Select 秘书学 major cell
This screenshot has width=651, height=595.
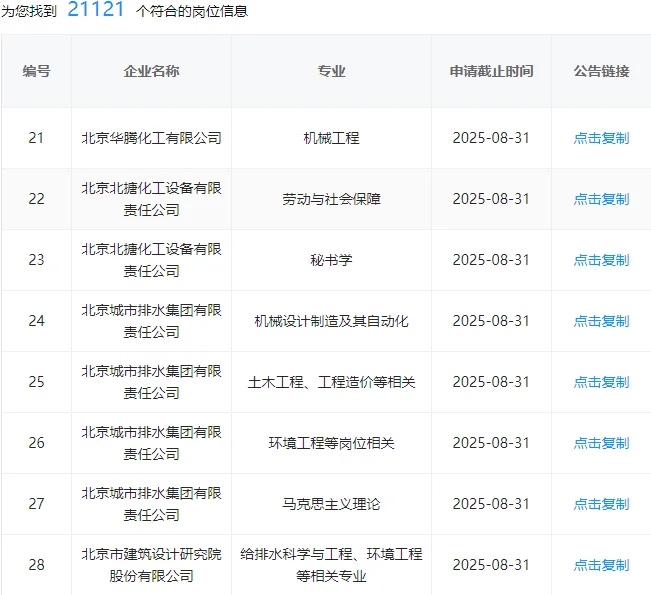point(331,260)
